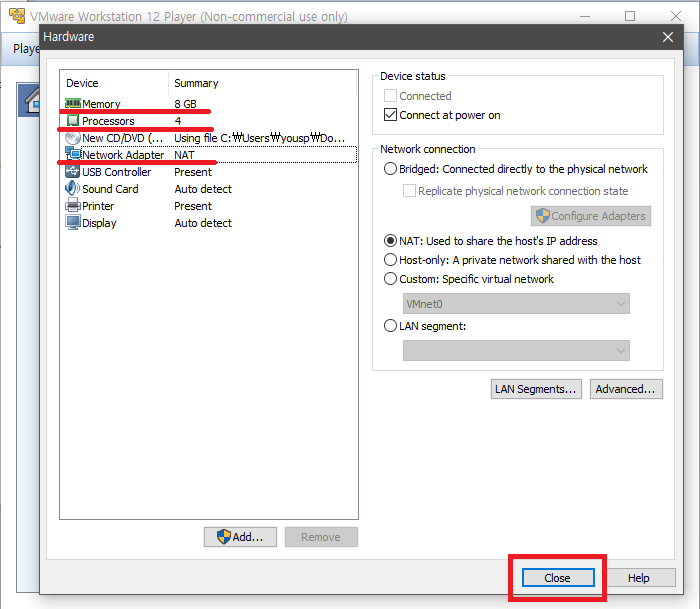
Task: Select the Printer device row
Action: pyautogui.click(x=209, y=206)
